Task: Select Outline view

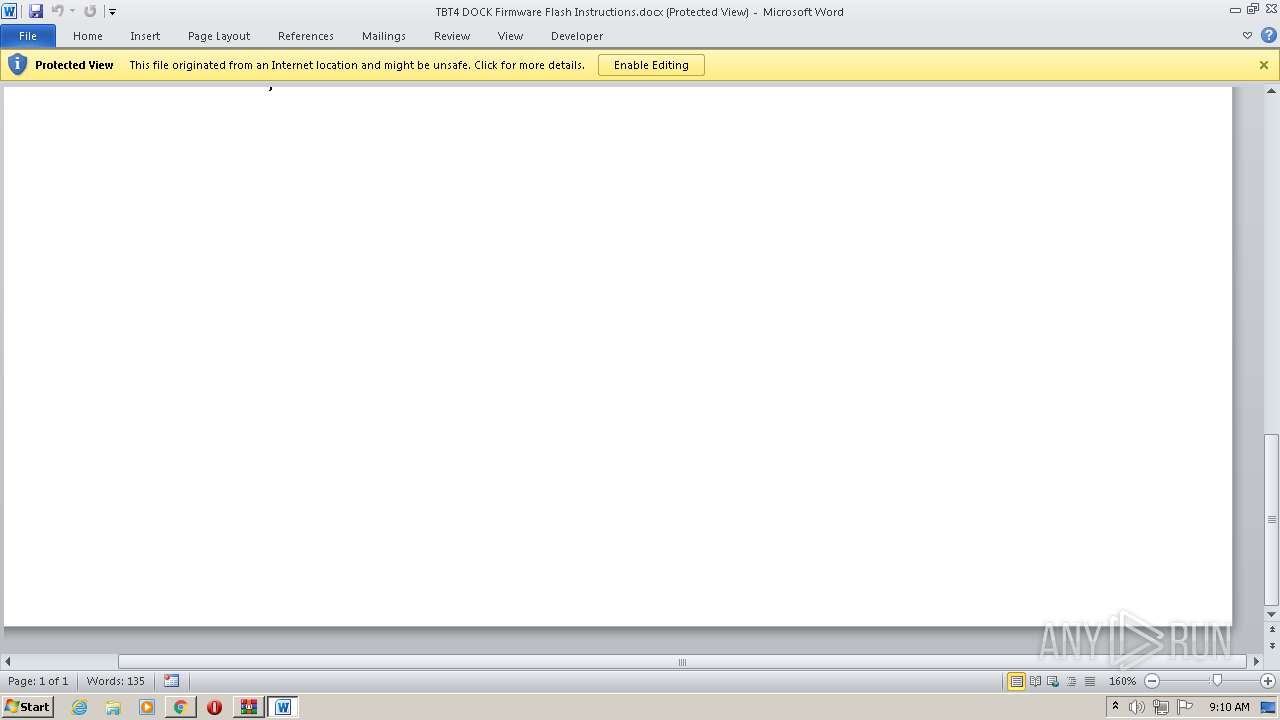Action: click(1071, 681)
